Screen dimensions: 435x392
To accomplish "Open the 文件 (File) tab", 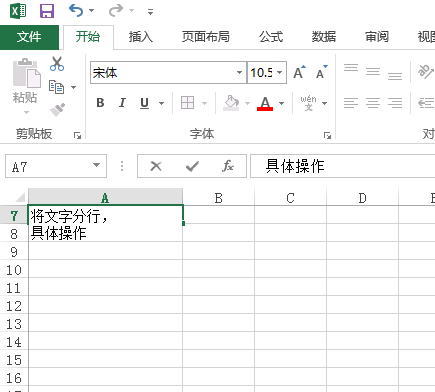I will coord(29,37).
